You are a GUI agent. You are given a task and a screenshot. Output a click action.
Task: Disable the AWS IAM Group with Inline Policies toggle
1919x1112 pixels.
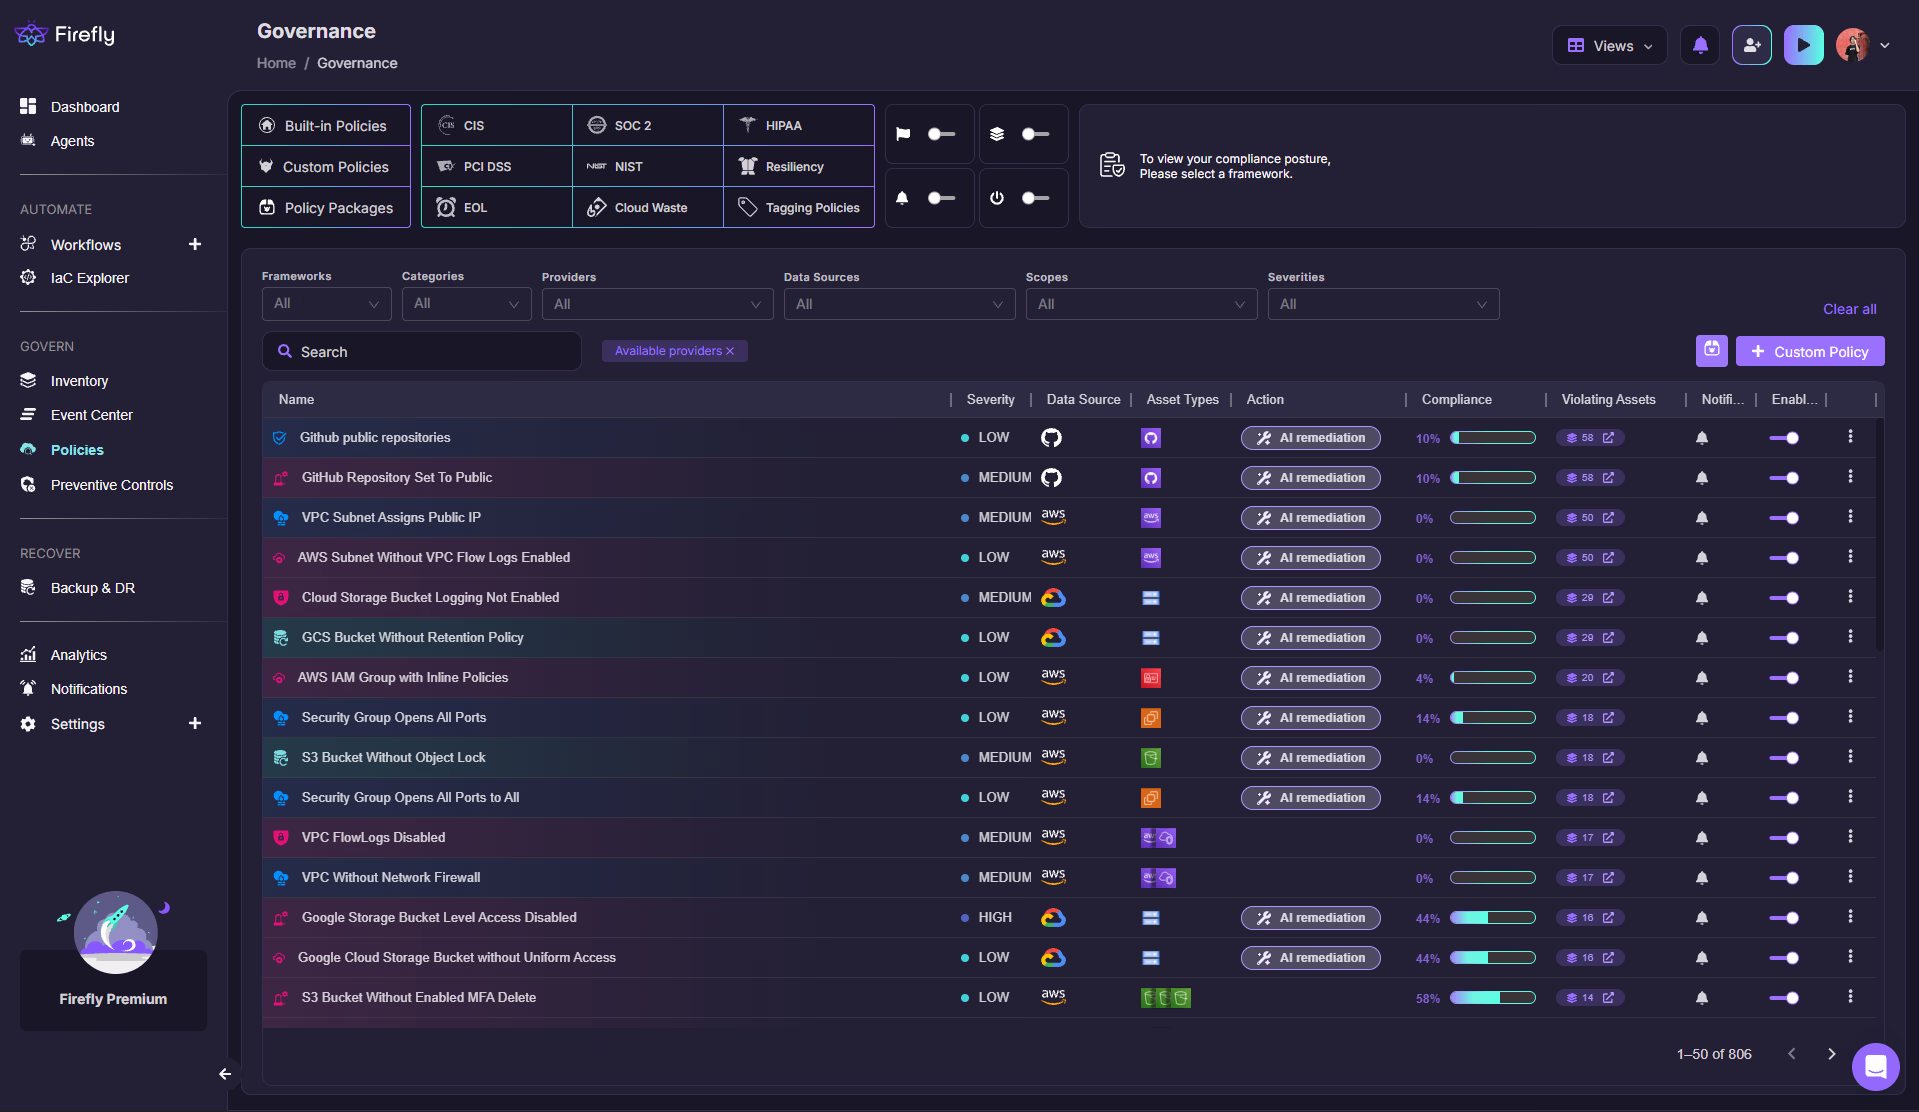click(1784, 678)
